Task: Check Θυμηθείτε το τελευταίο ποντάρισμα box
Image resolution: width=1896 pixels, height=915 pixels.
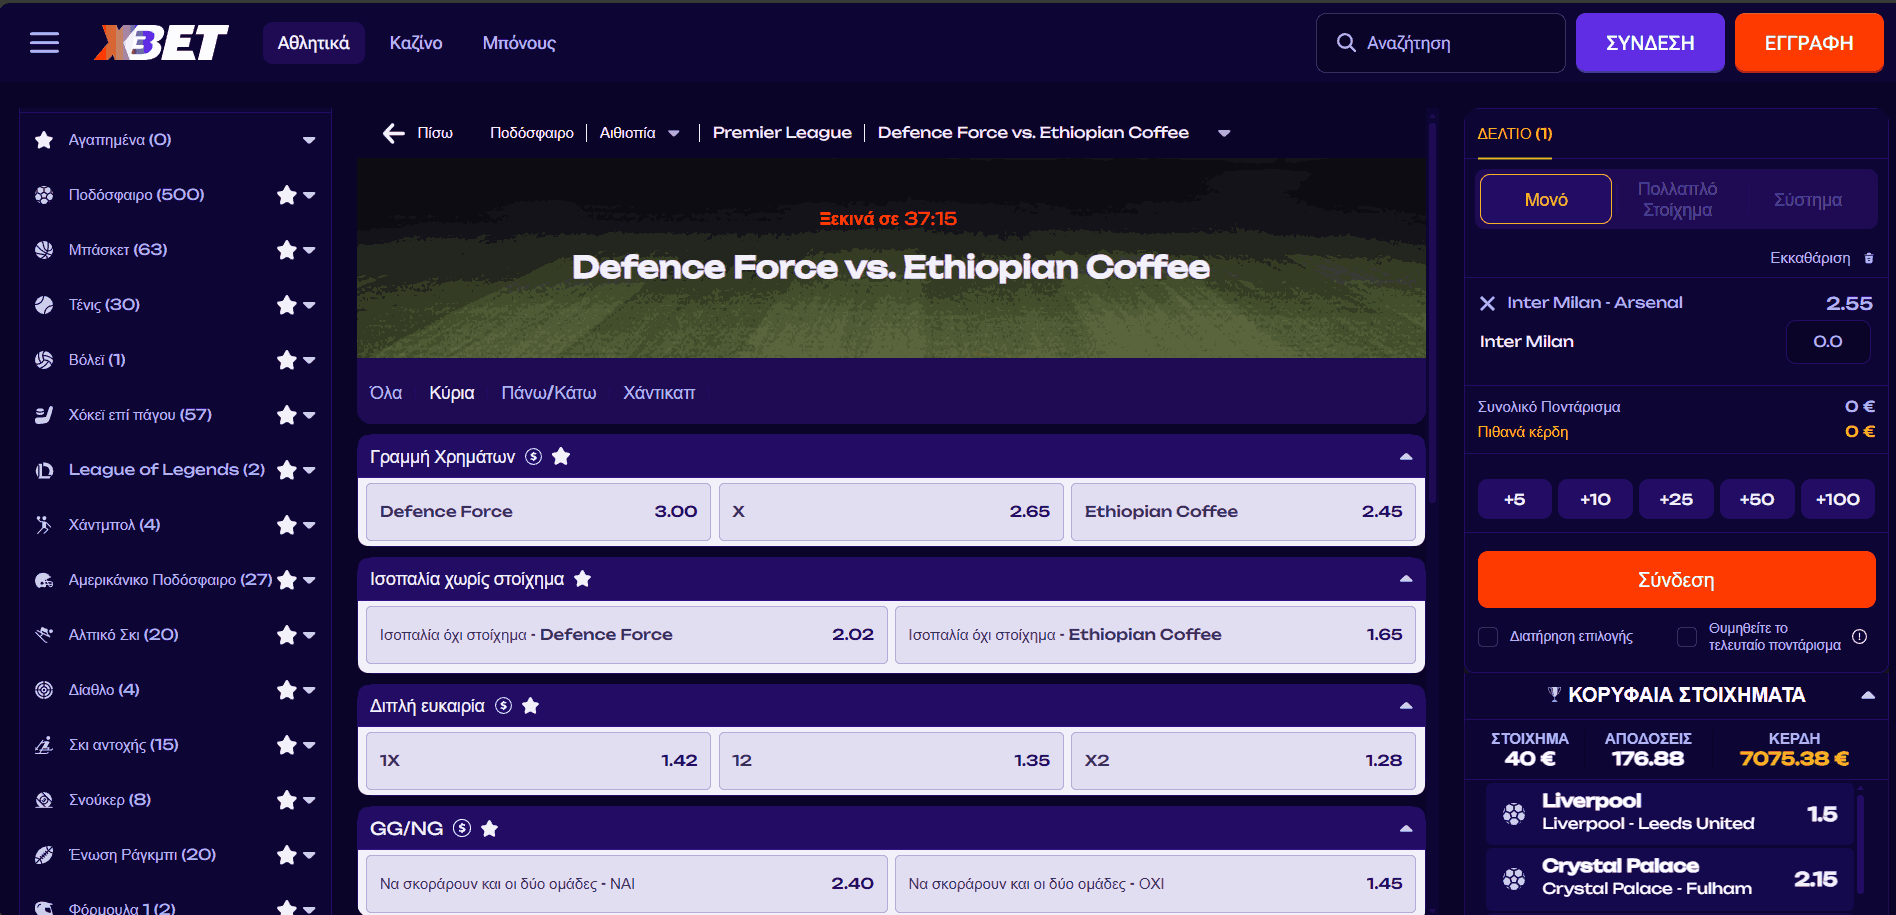Action: [x=1687, y=637]
